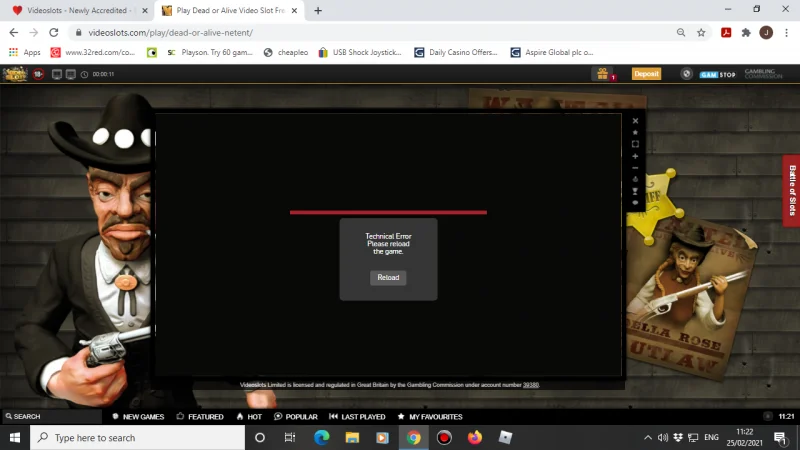Open the extensions puzzle icon
This screenshot has width=800, height=450.
point(746,33)
